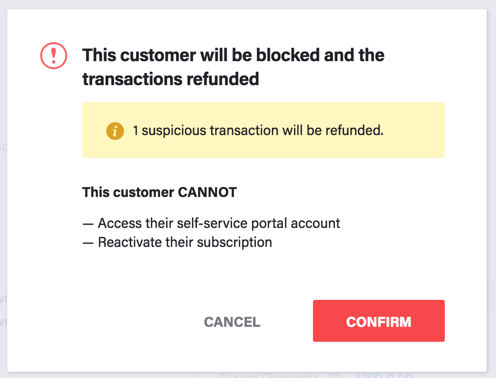Click the 'transactions refunded' heading line

[x=171, y=79]
